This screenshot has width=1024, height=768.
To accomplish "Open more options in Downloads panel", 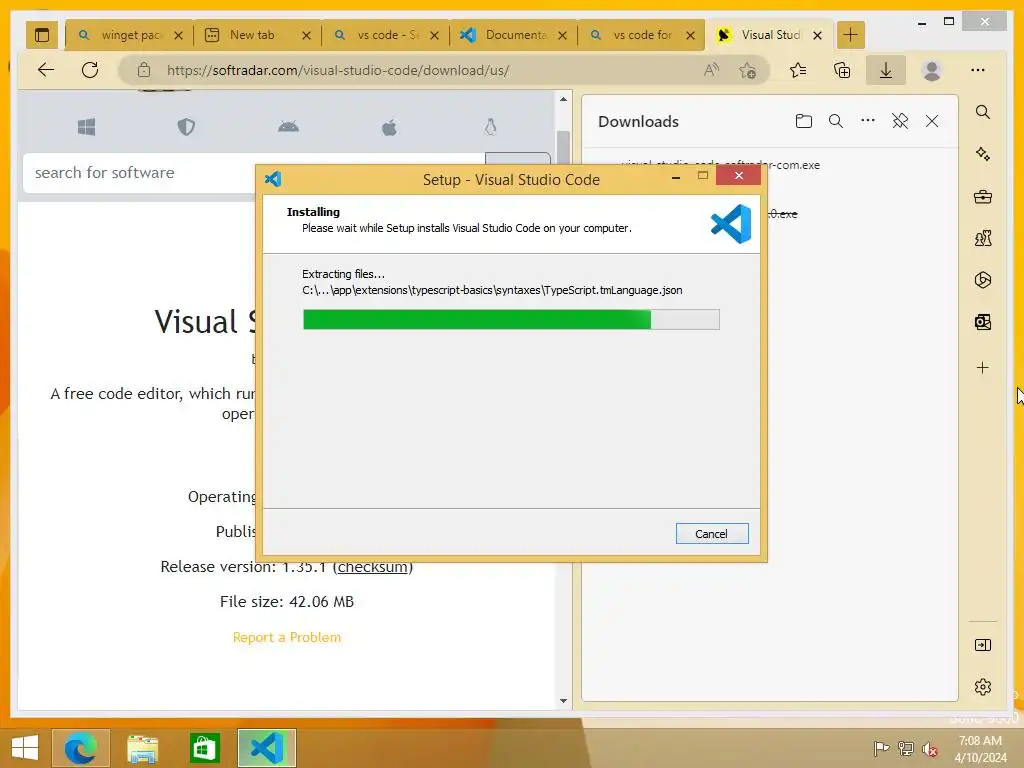I will click(x=868, y=121).
